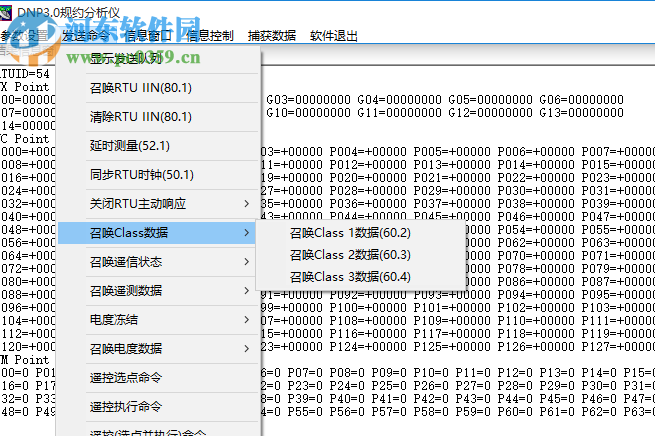Screen dimensions: 655x436
Task: Open the 发送命令 menu
Action: [86, 36]
